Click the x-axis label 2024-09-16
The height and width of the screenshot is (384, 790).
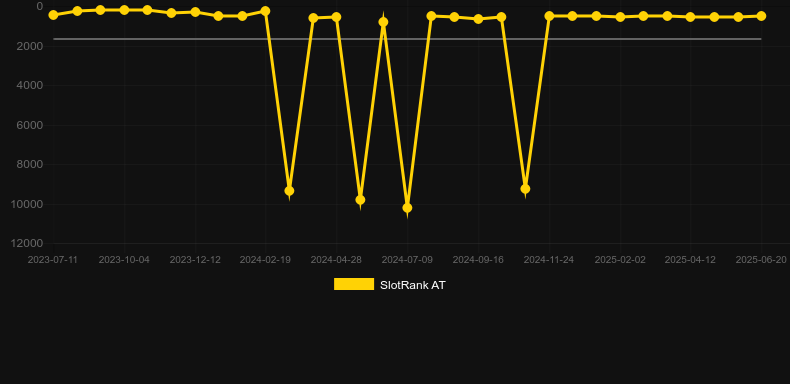coord(478,260)
